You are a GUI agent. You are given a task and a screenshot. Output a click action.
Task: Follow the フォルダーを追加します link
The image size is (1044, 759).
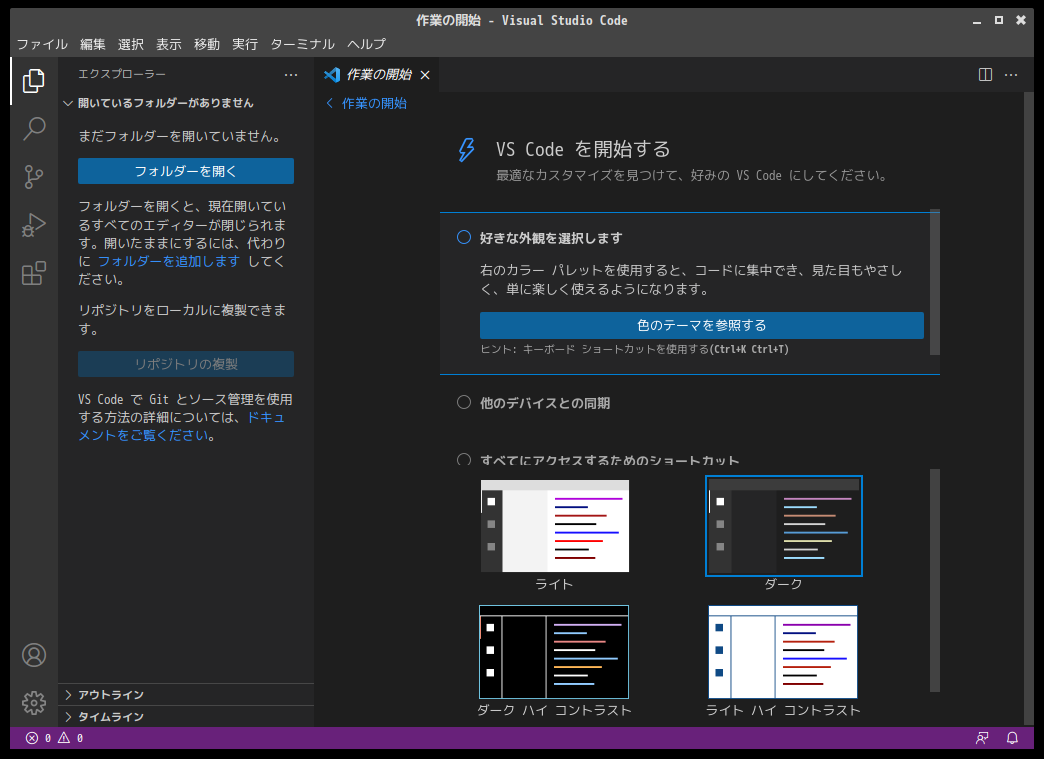point(168,261)
